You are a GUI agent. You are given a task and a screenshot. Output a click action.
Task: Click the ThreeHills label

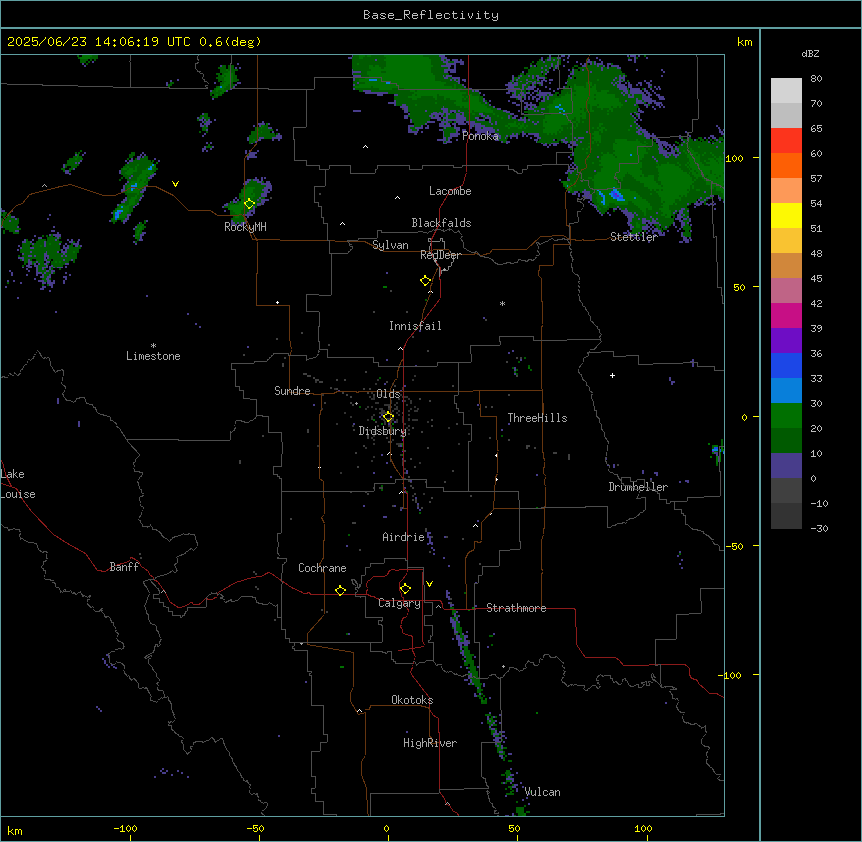(537, 418)
